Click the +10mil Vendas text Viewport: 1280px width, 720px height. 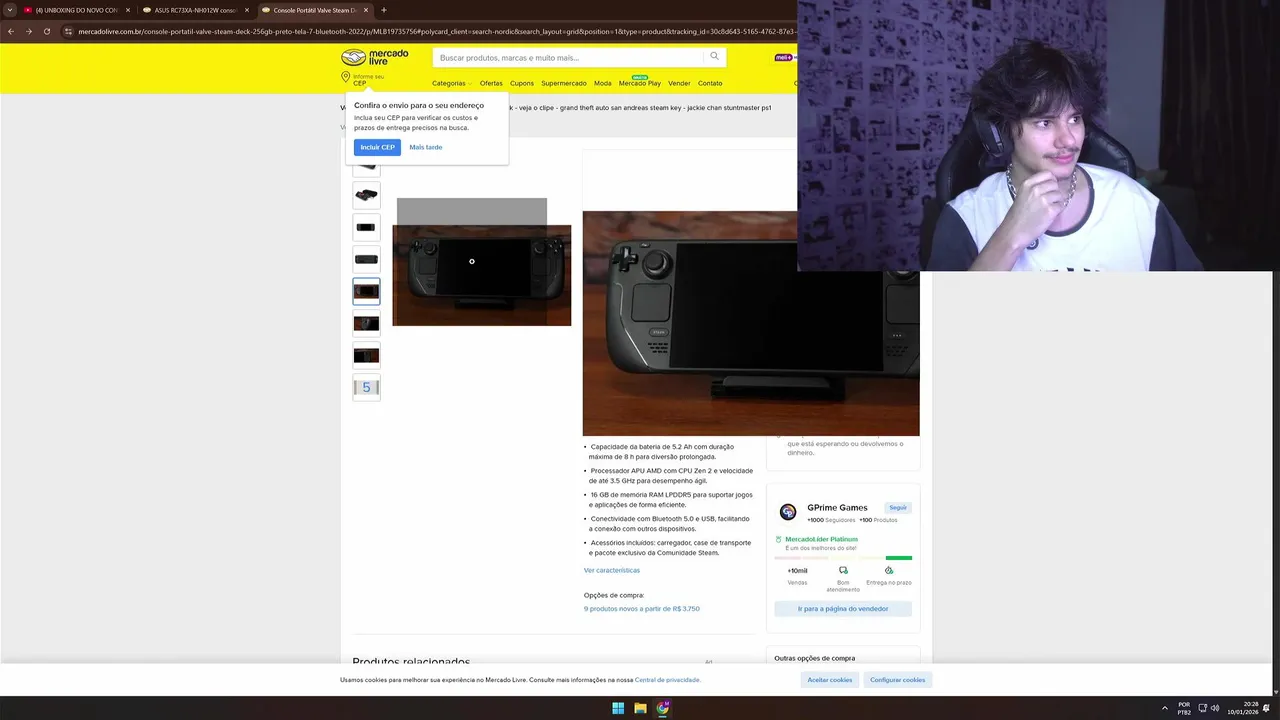[x=797, y=575]
